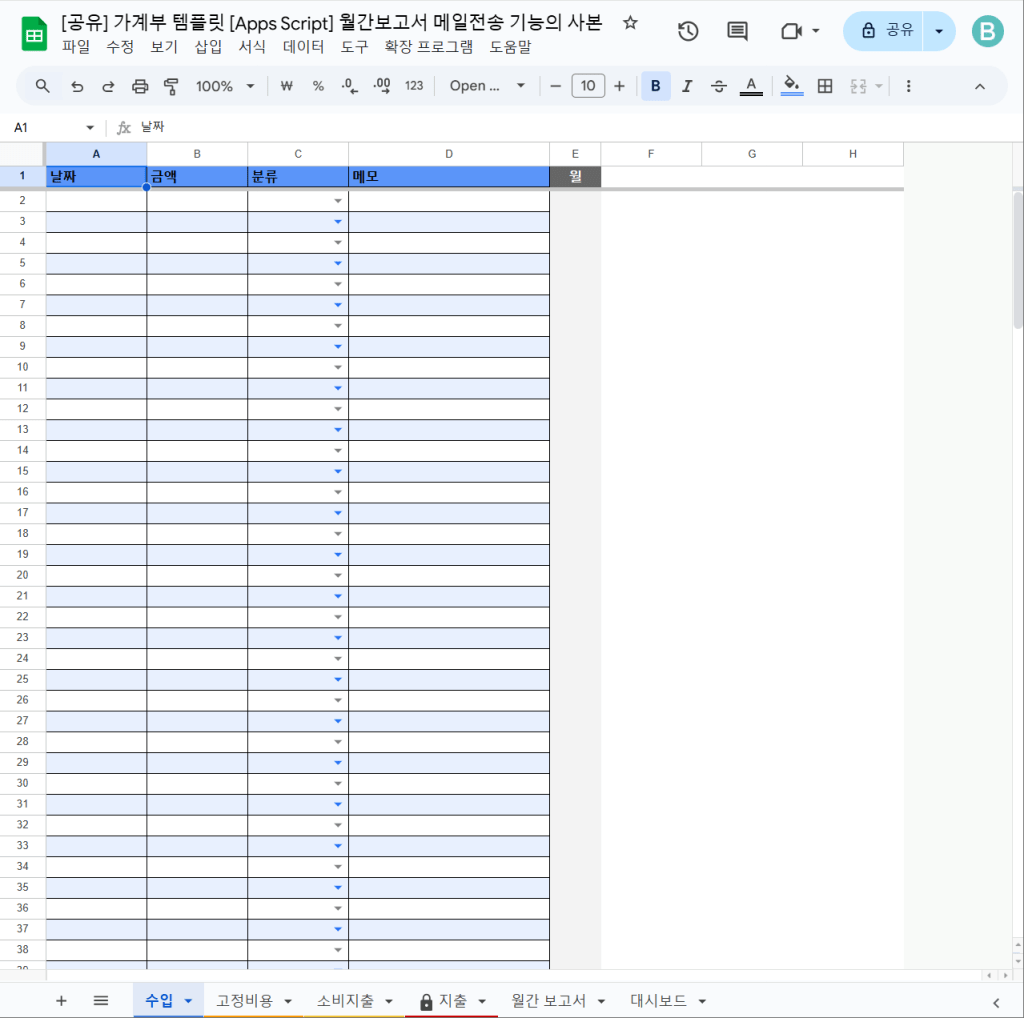Viewport: 1024px width, 1018px height.
Task: Click the 공유 share button
Action: coord(884,31)
